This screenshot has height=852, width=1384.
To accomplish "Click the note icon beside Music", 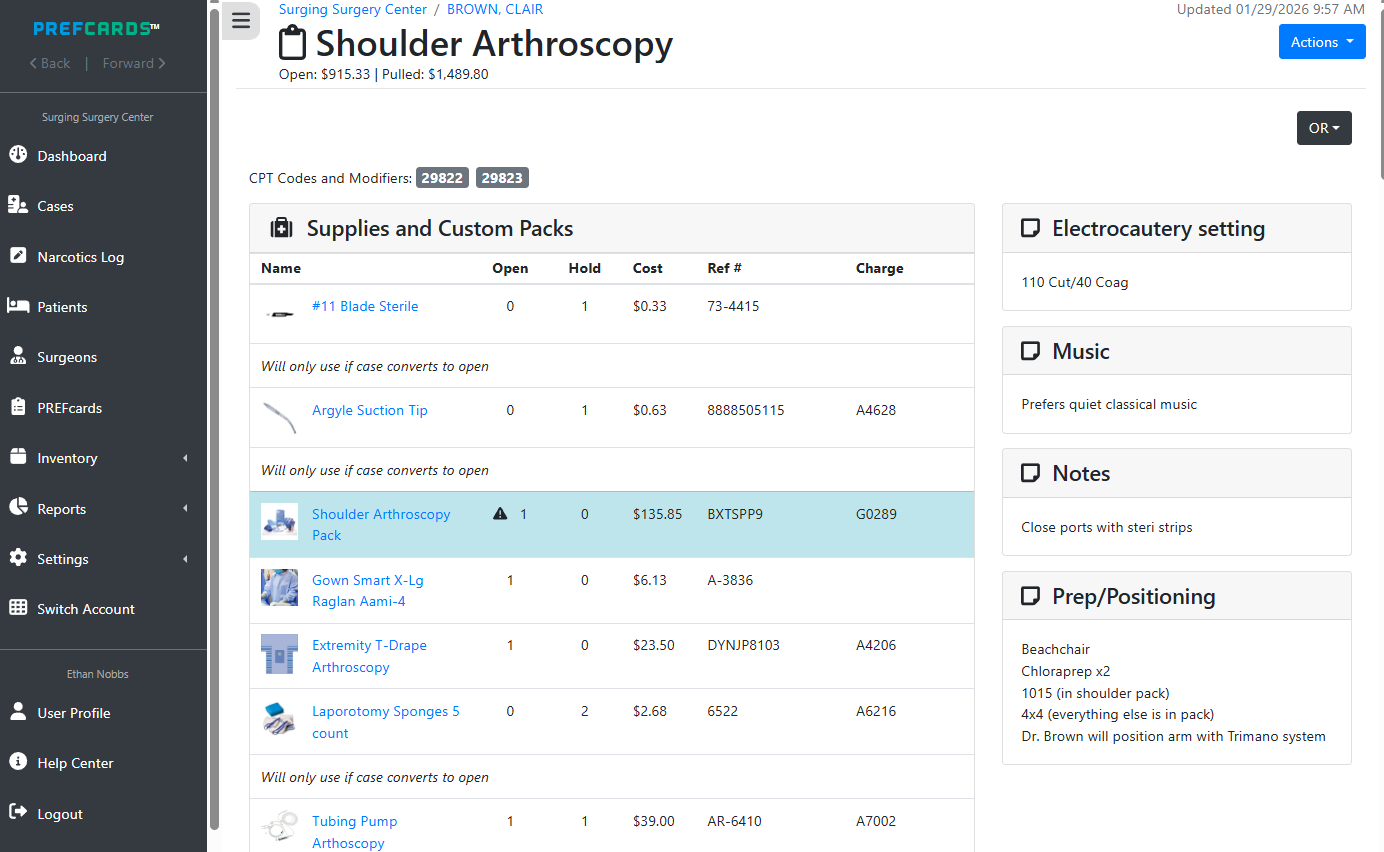I will tap(1030, 351).
